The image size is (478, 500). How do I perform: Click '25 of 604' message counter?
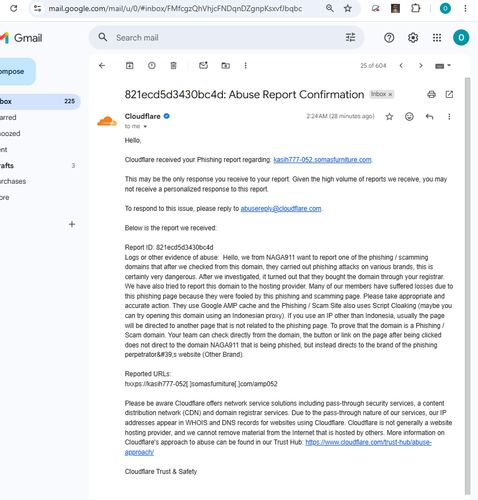point(373,66)
